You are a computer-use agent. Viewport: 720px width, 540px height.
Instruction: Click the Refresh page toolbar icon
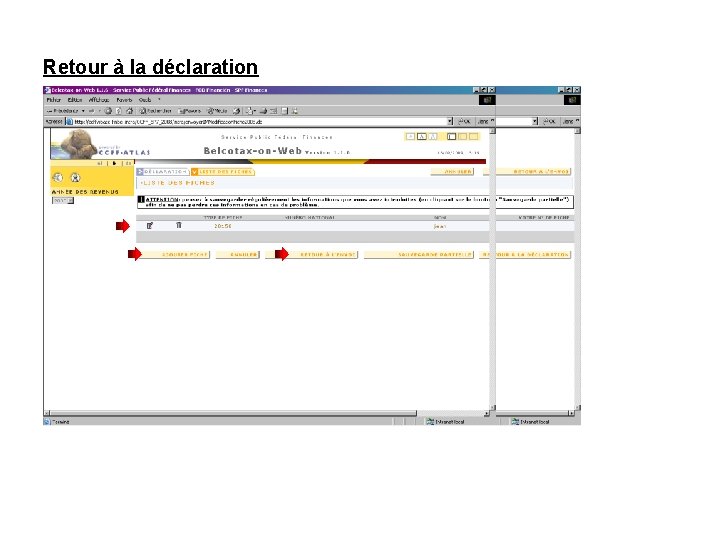[119, 111]
